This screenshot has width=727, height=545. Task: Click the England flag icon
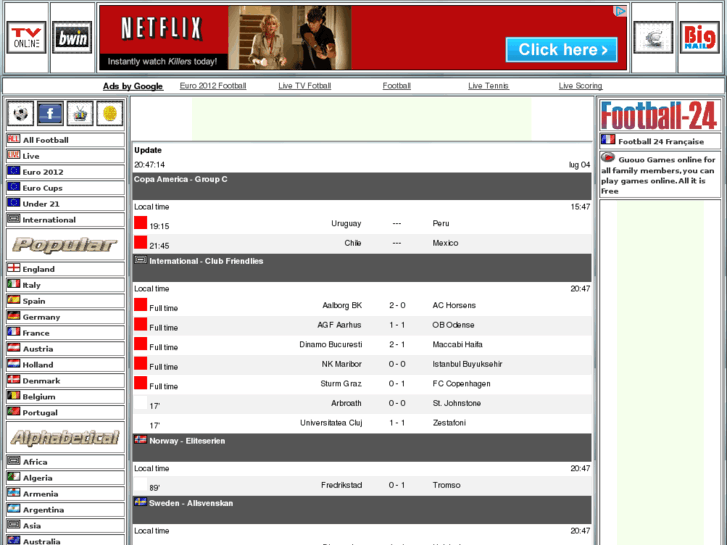tap(13, 268)
